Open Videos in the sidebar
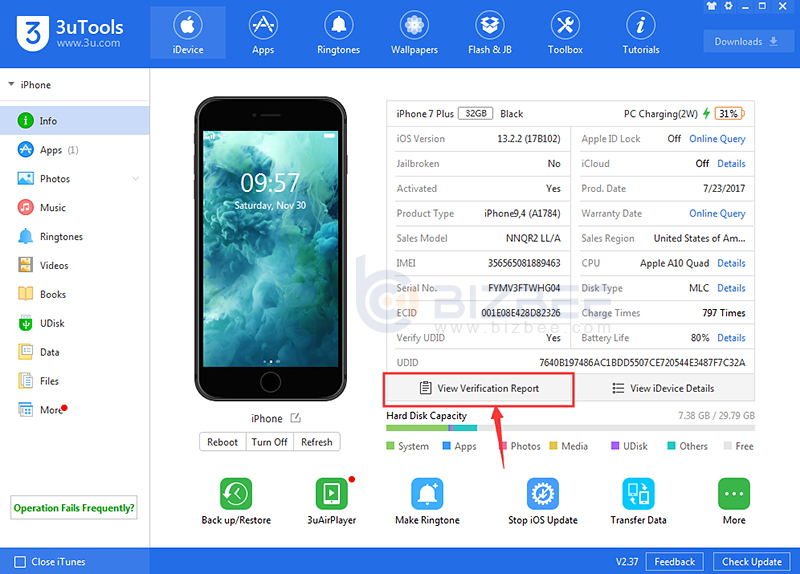Screen dimensions: 800x574 74,265
